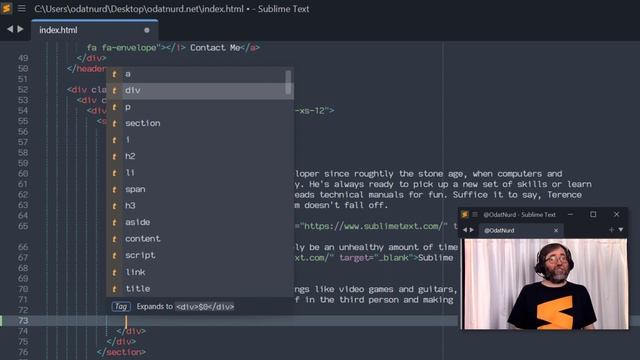The image size is (640, 360).
Task: Choose the 'li' completion entry
Action: 200,173
